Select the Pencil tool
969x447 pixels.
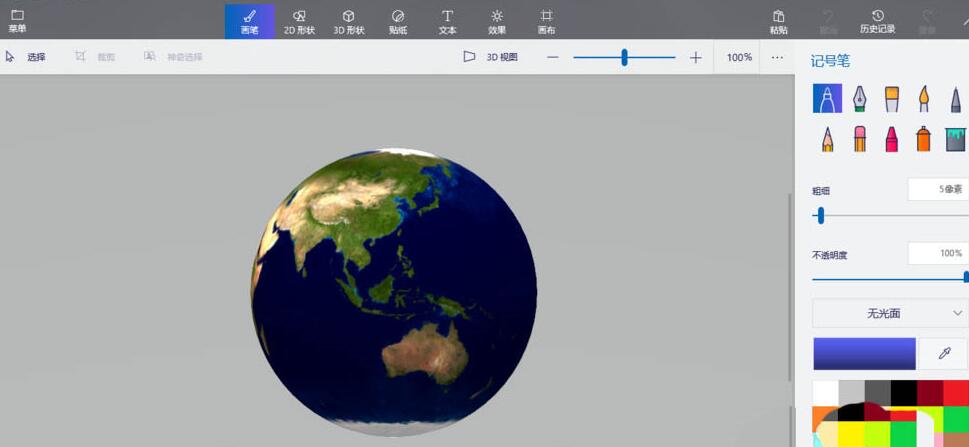[x=827, y=138]
